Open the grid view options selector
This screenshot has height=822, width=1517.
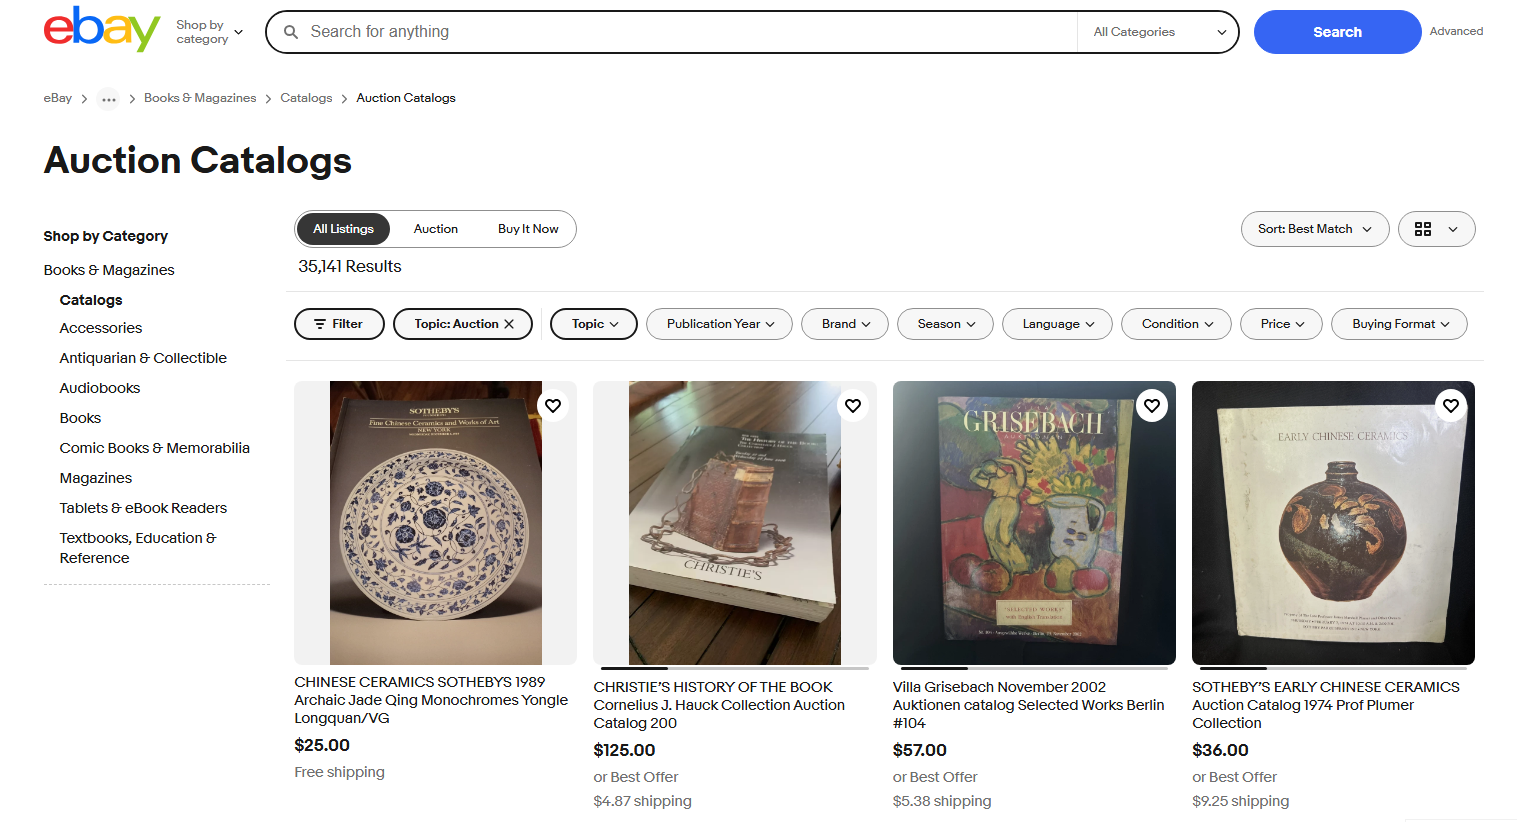1436,229
